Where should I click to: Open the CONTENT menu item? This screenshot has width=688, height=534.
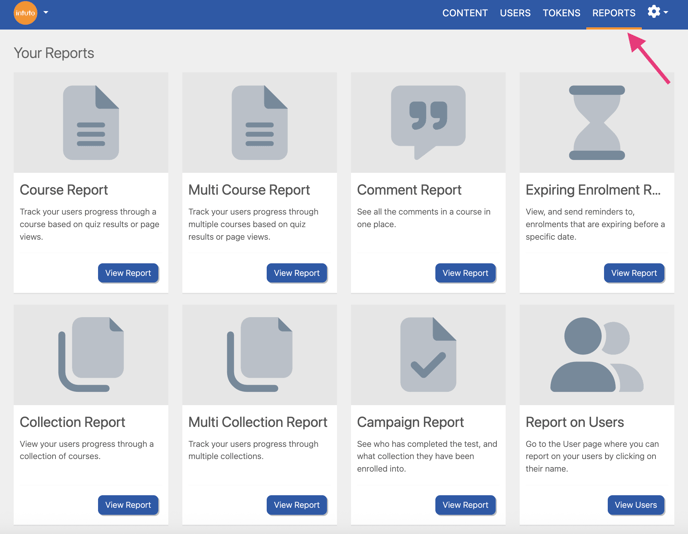(465, 13)
